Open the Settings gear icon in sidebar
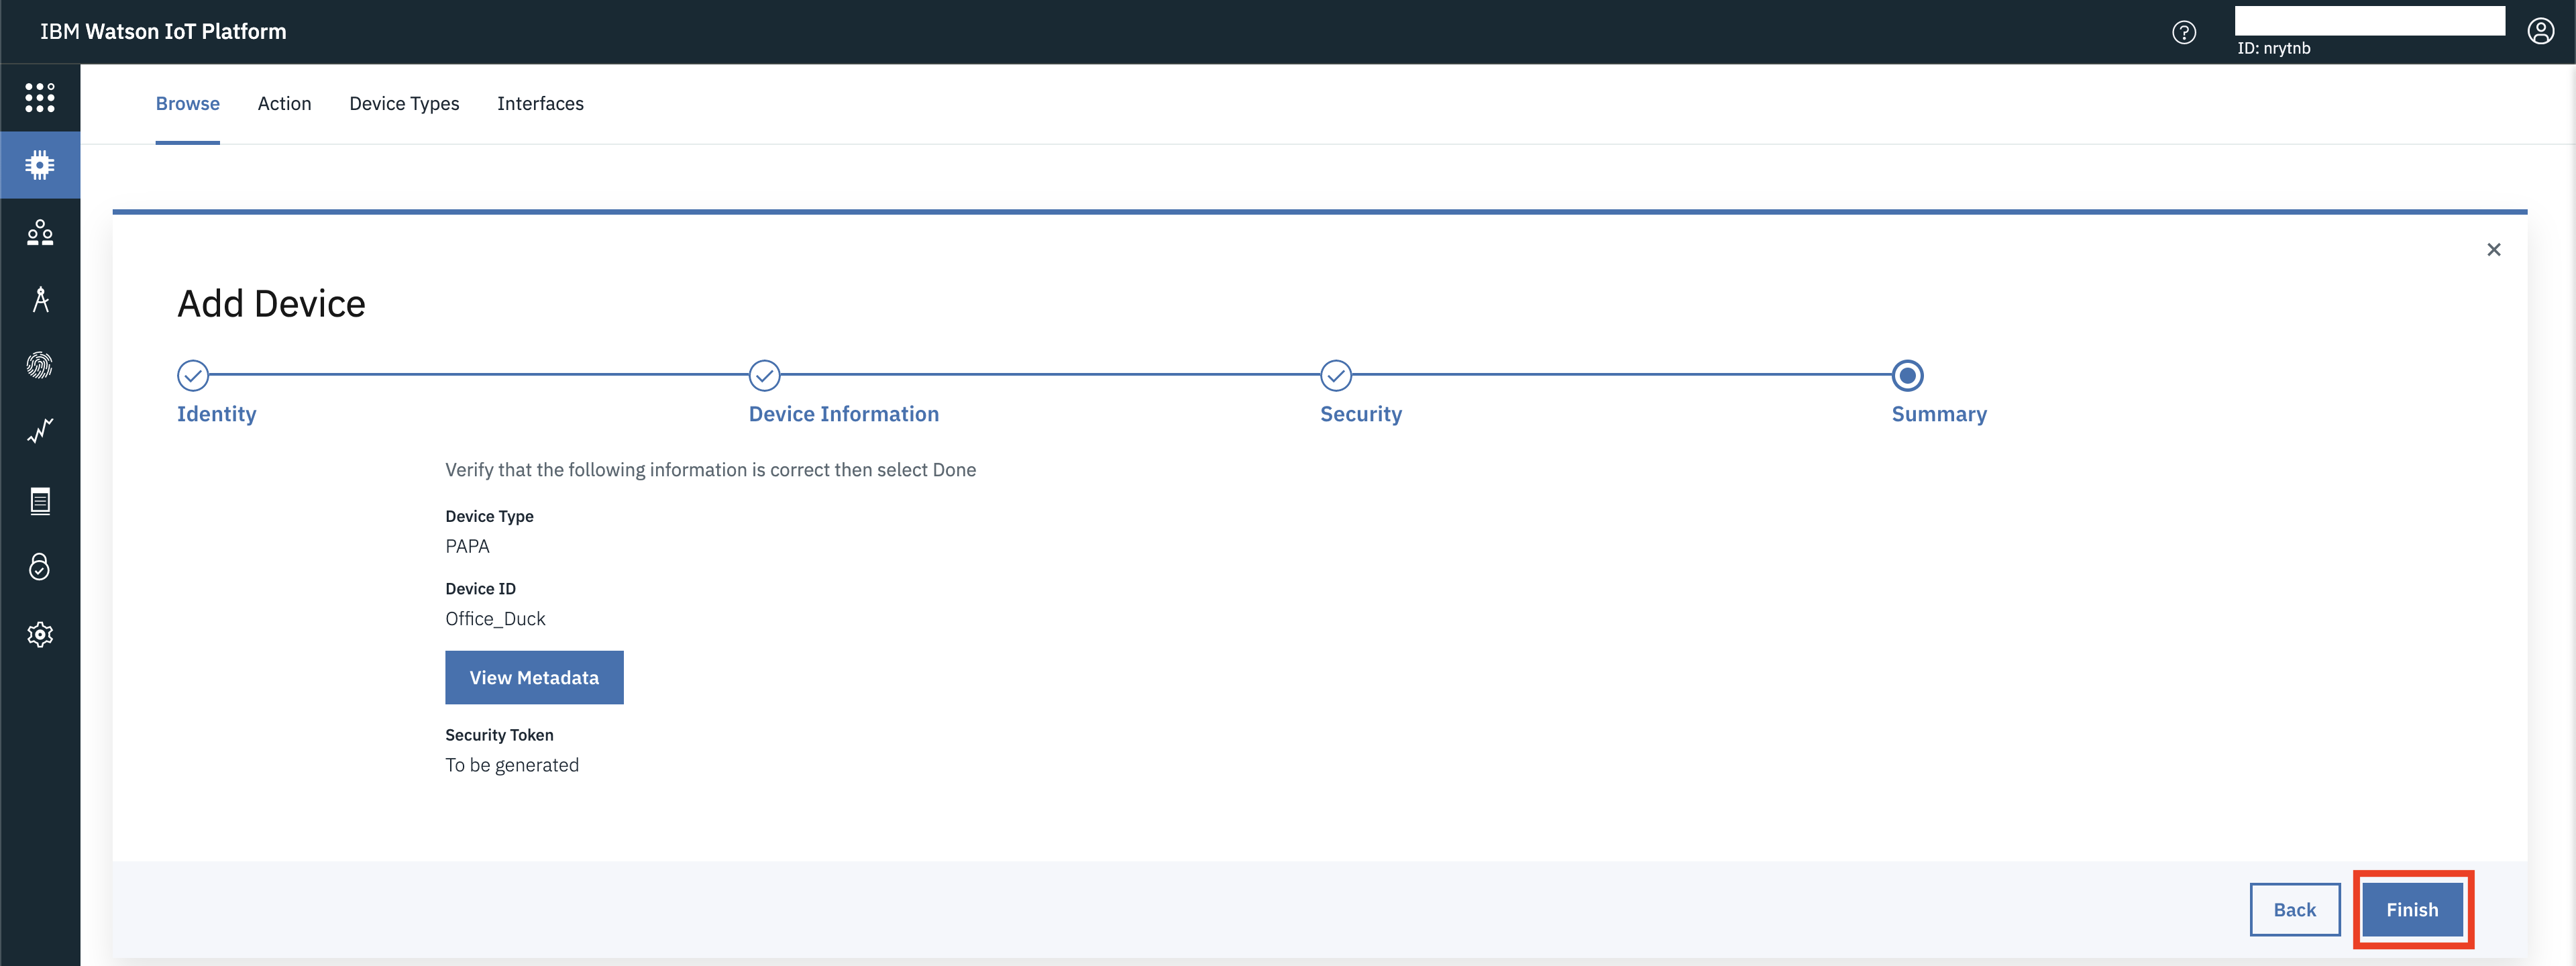 point(40,634)
